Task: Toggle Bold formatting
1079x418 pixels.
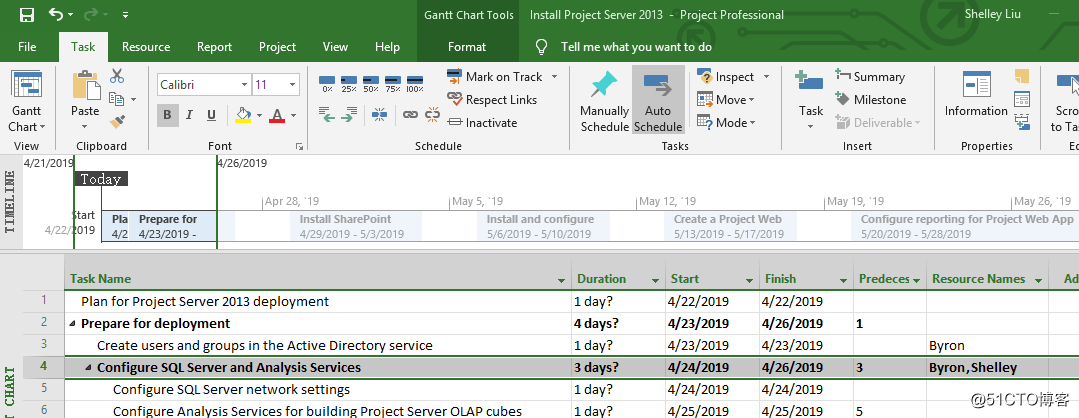Action: click(167, 115)
